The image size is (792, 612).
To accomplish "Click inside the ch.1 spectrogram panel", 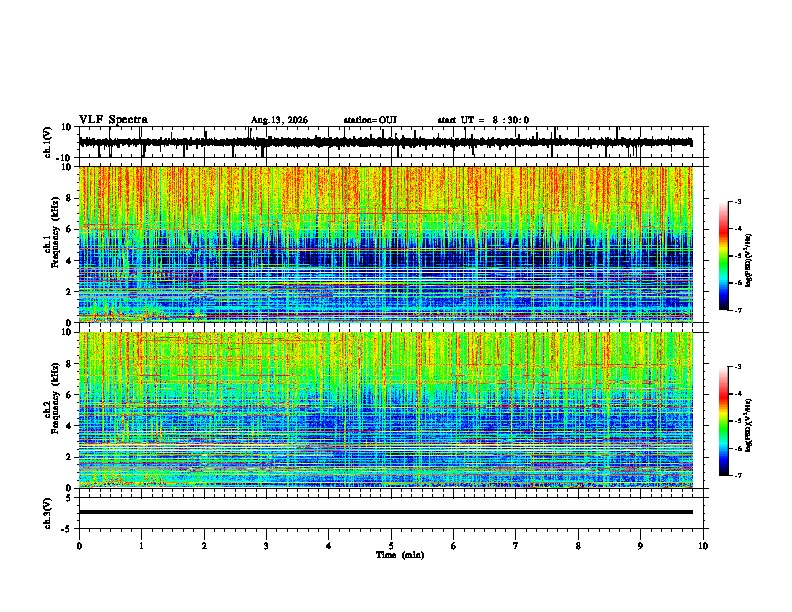I will click(x=385, y=244).
